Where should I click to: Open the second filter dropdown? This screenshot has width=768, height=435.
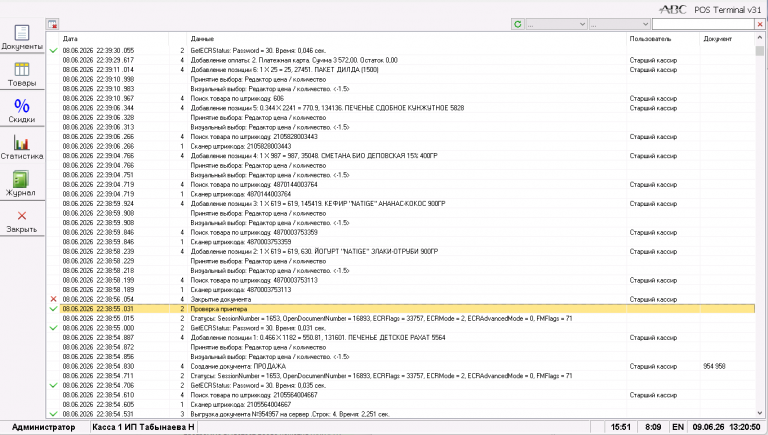pos(620,24)
